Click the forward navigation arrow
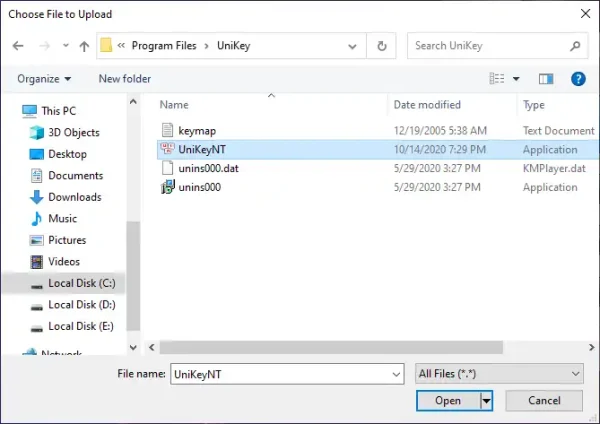The width and height of the screenshot is (600, 424). pos(45,46)
